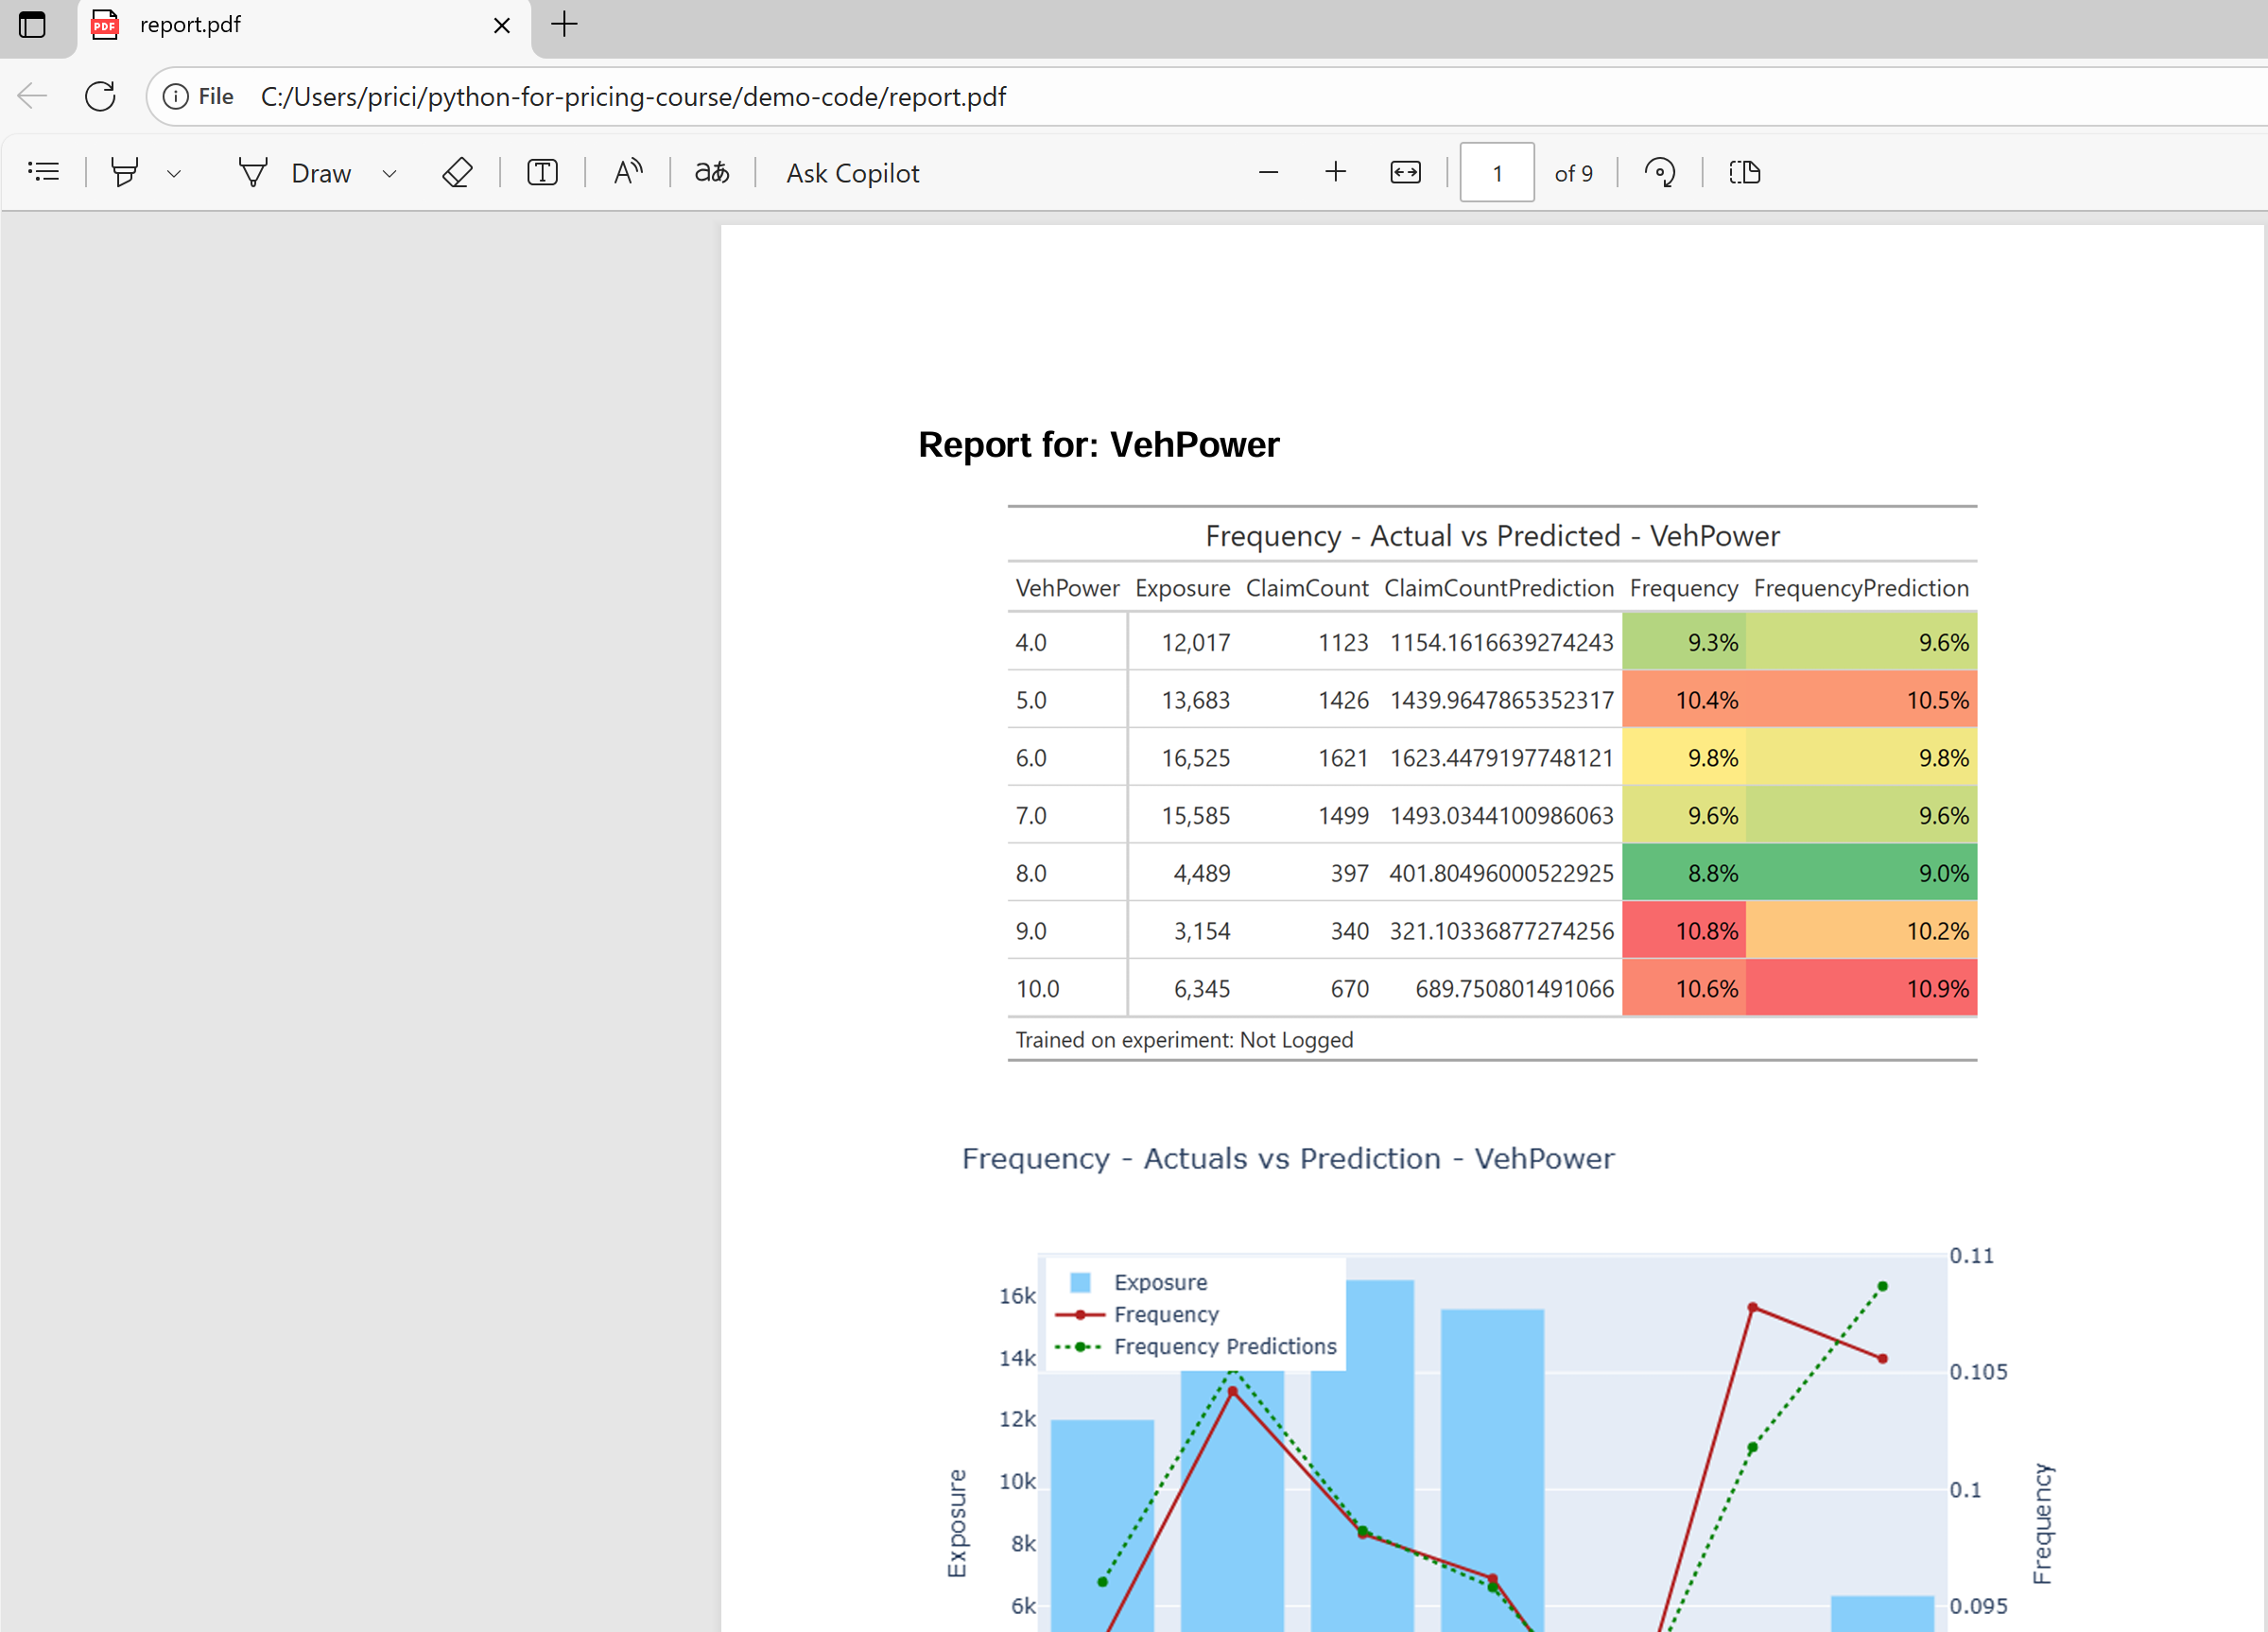Select the Eraser tool
Image resolution: width=2268 pixels, height=1632 pixels.
point(457,172)
